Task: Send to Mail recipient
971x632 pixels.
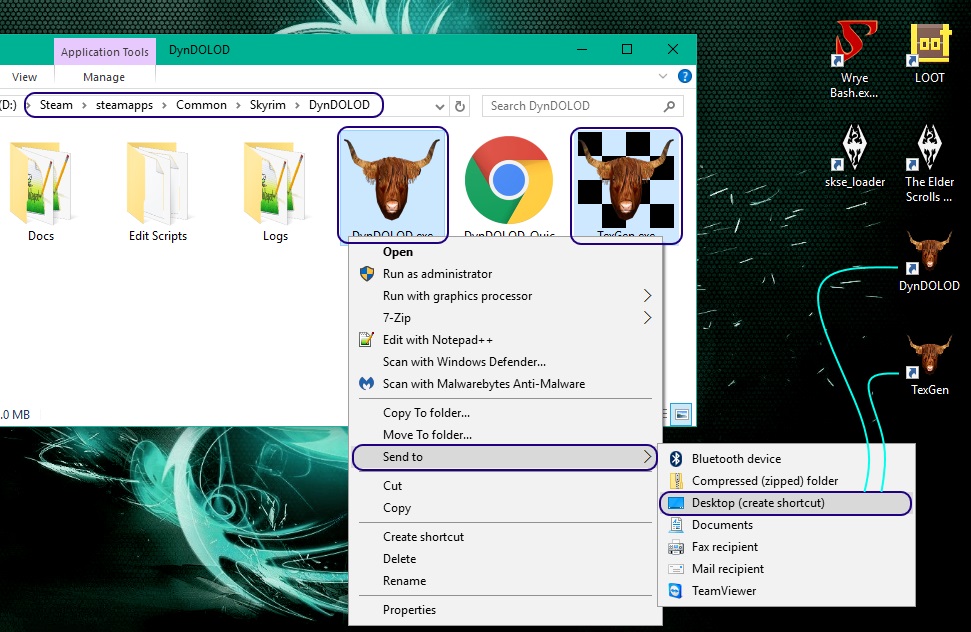Action: (787, 569)
